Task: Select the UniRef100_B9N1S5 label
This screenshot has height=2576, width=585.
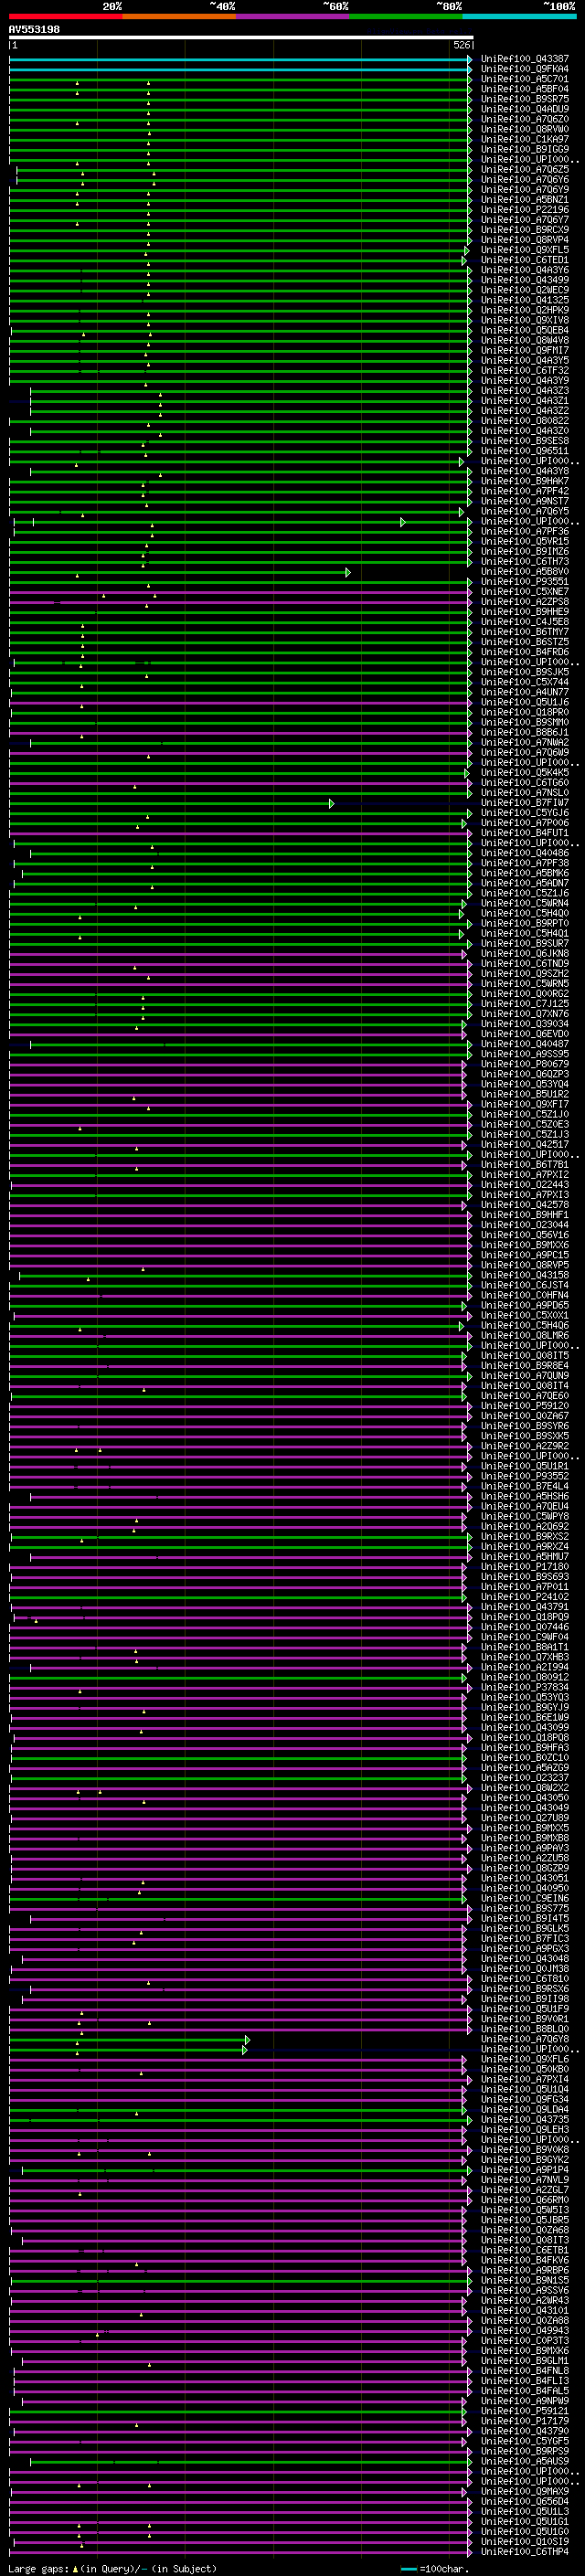Action: [x=524, y=2280]
